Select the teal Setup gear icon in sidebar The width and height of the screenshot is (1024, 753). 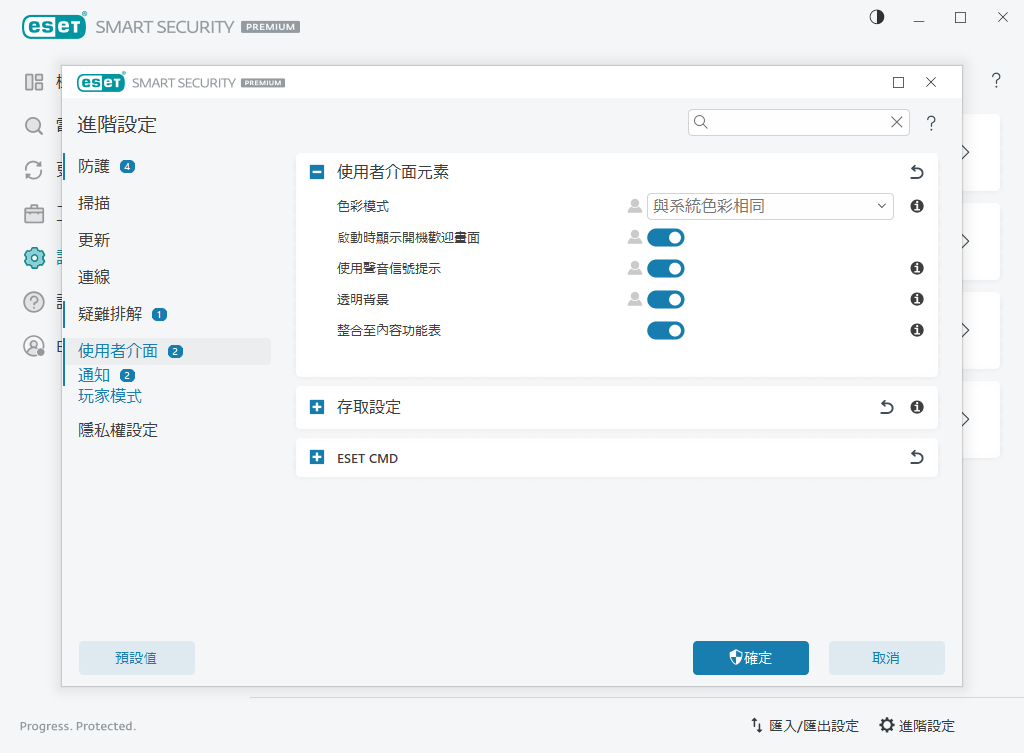point(33,258)
